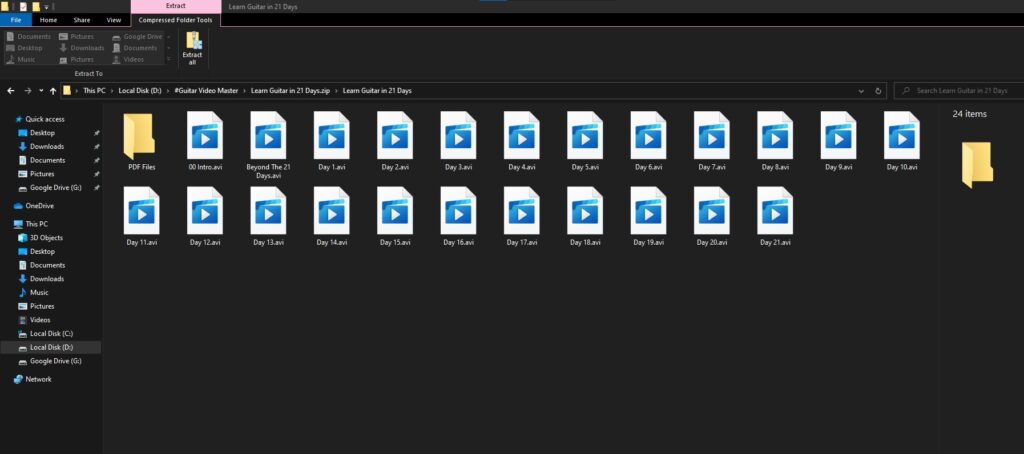
Task: Go back with the Back arrow
Action: pos(11,91)
